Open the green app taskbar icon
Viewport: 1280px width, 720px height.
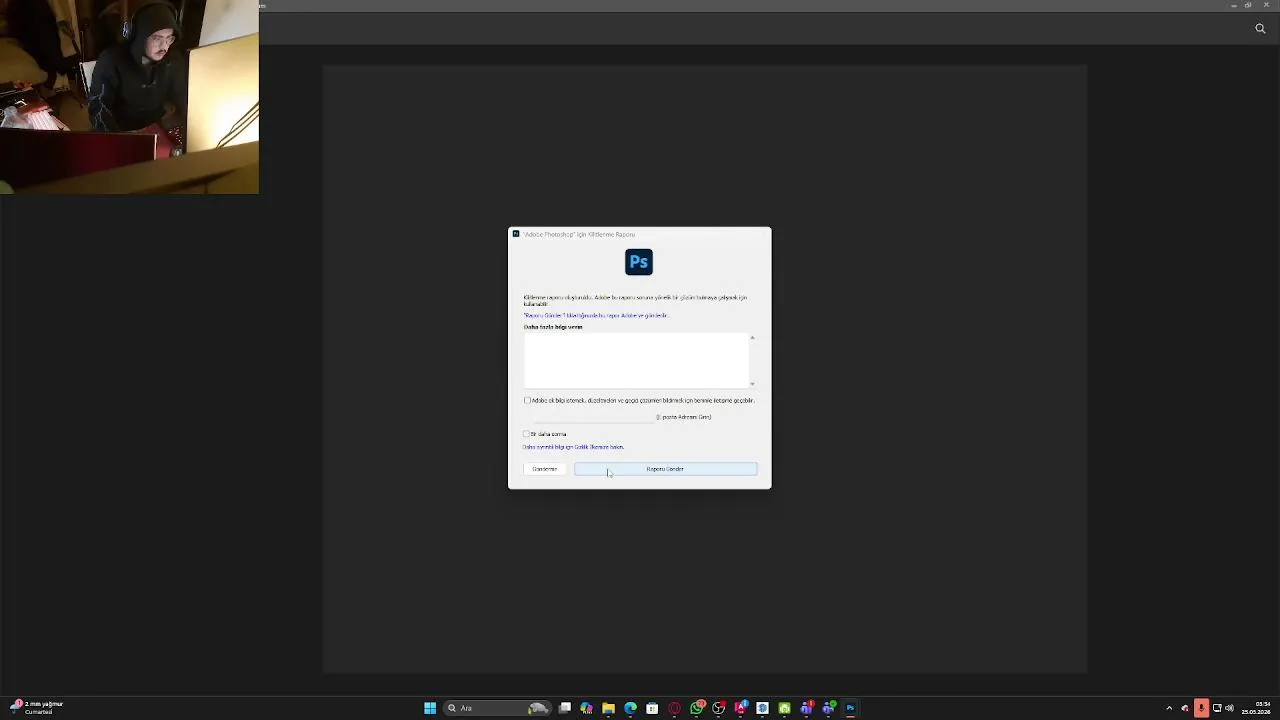784,708
